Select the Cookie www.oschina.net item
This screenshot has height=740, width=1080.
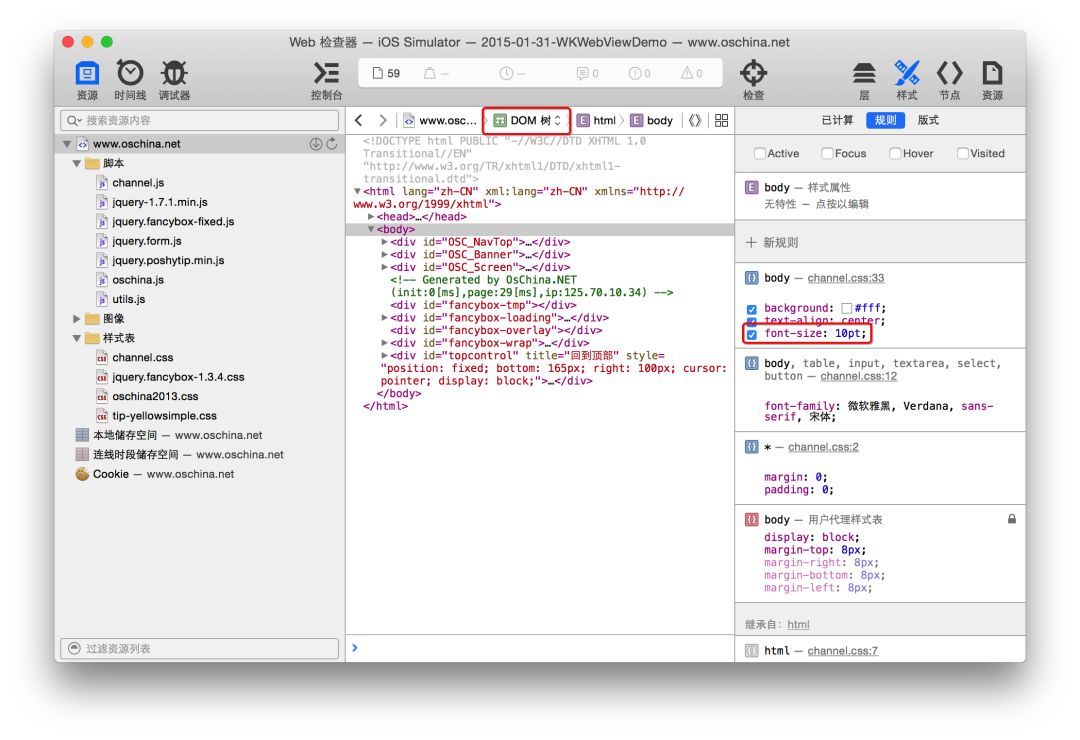point(155,474)
